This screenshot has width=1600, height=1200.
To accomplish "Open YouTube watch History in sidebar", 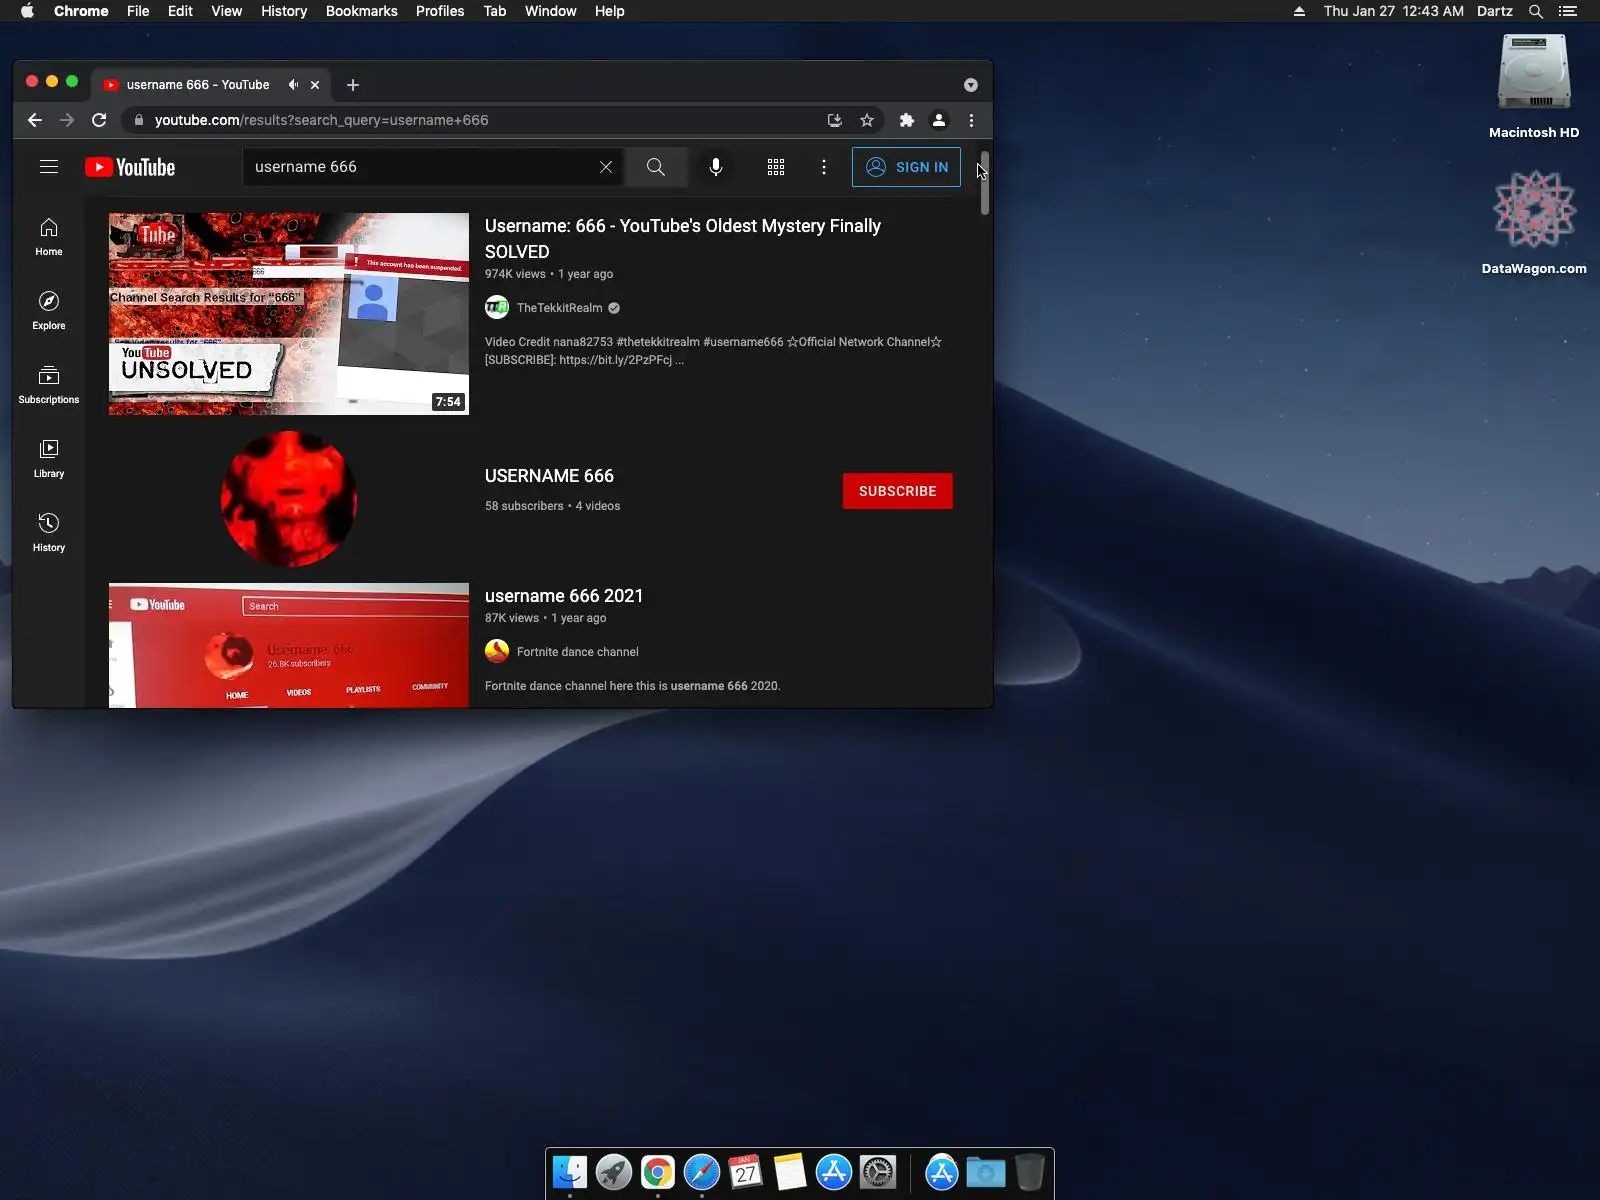I will pyautogui.click(x=49, y=533).
